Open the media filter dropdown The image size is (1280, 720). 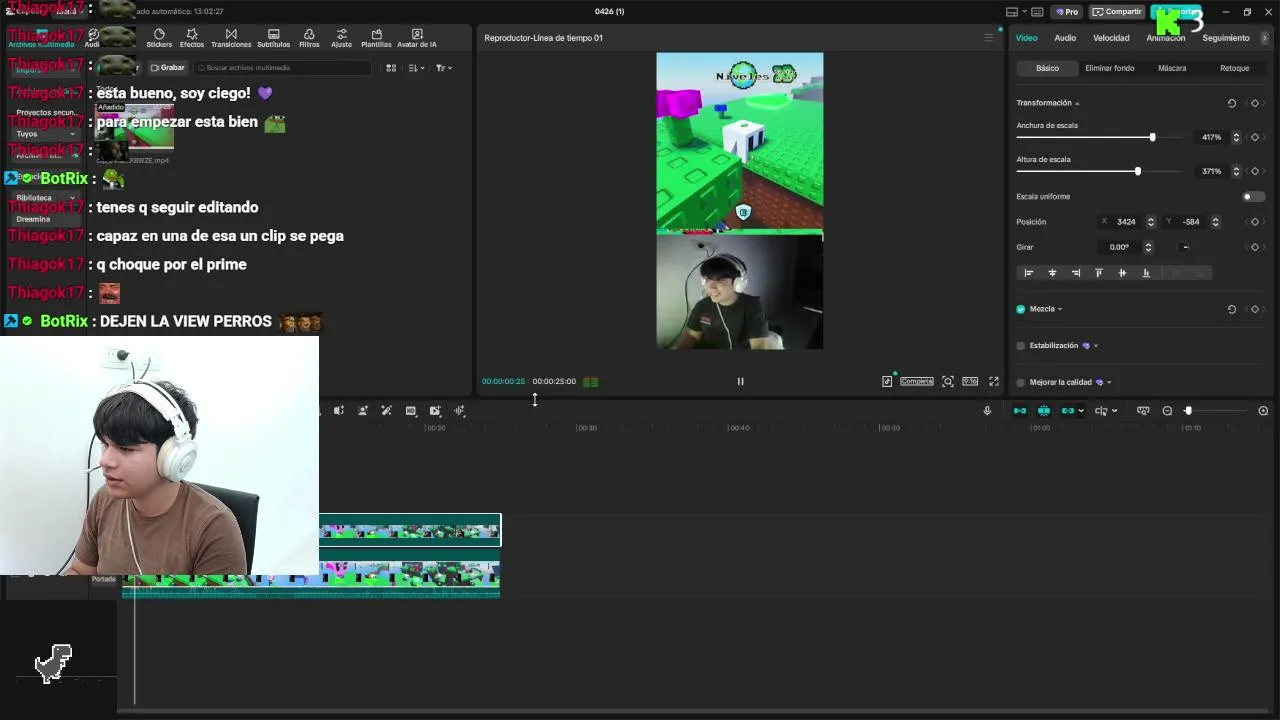pyautogui.click(x=444, y=68)
